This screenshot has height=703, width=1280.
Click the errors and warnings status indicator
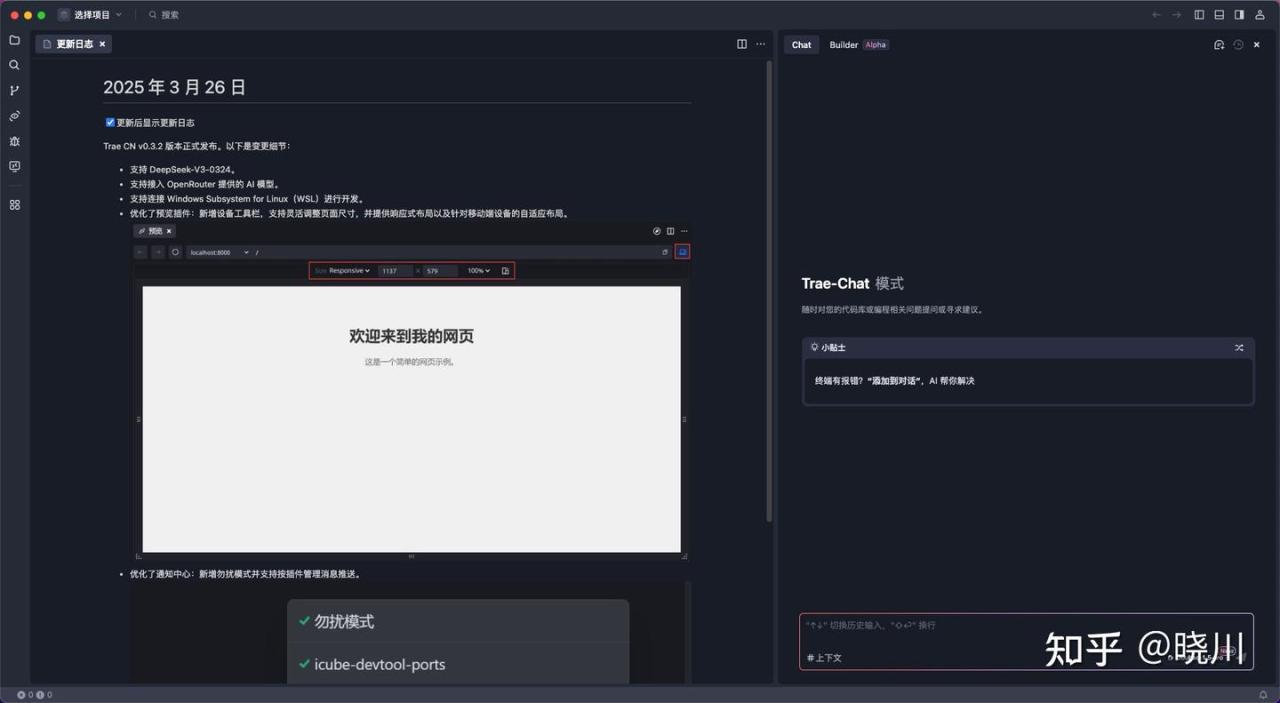[35, 695]
